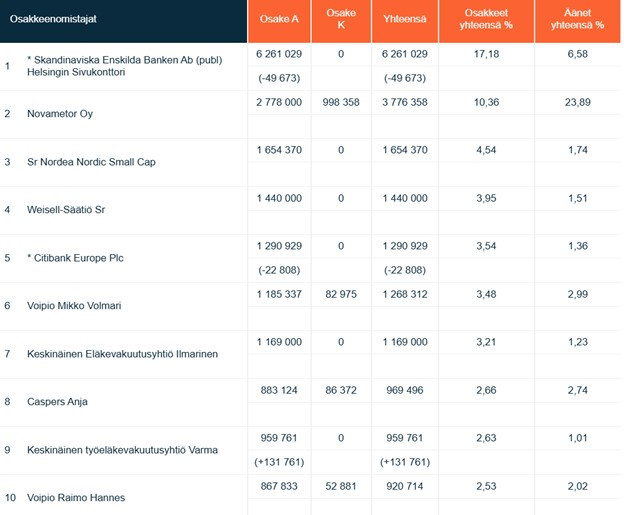The width and height of the screenshot is (624, 515).
Task: Click the Osake A column header
Action: (279, 19)
